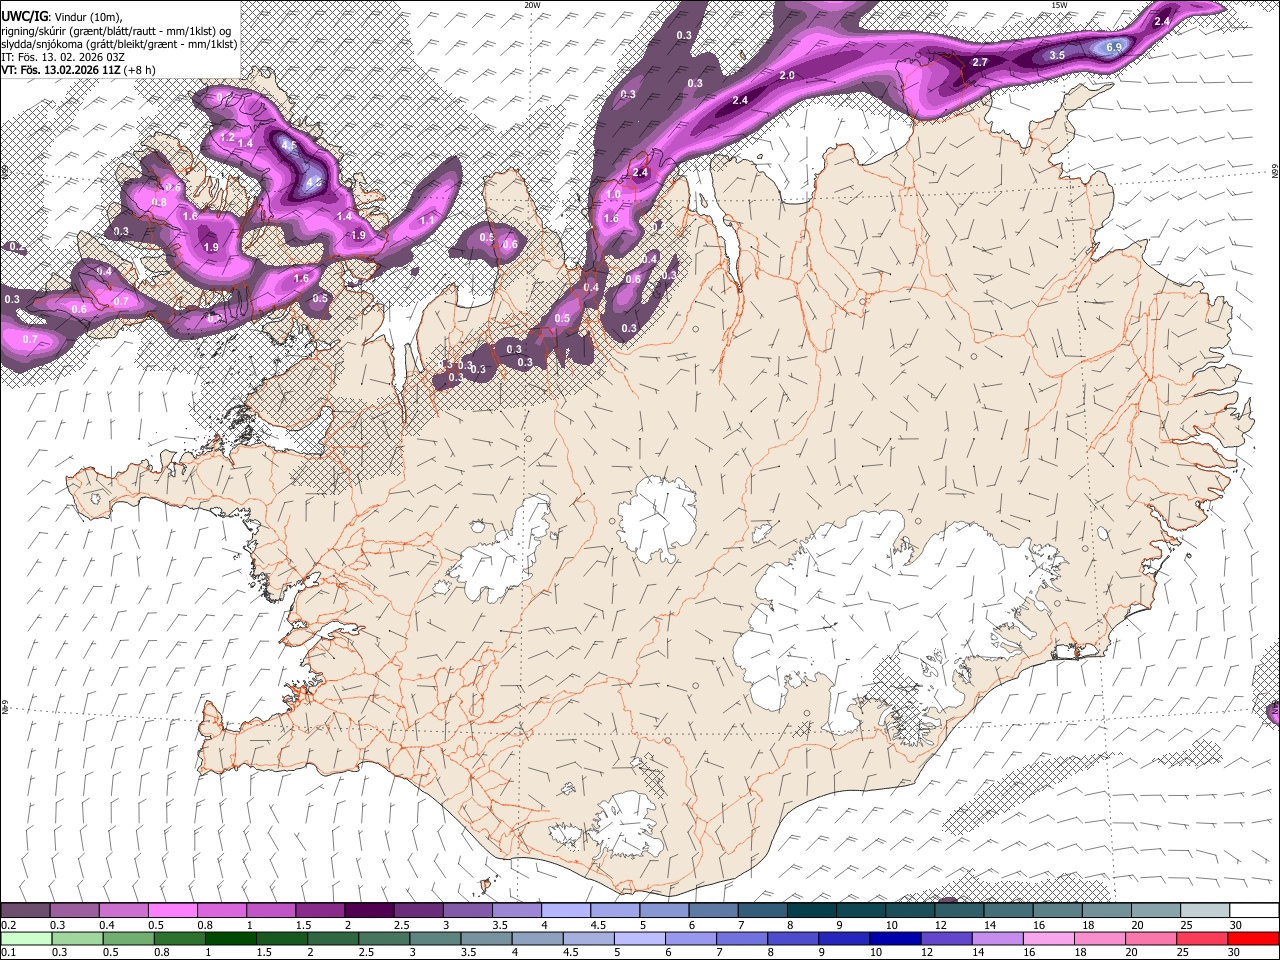
Task: Click the 15W longitude label
Action: point(1059,5)
